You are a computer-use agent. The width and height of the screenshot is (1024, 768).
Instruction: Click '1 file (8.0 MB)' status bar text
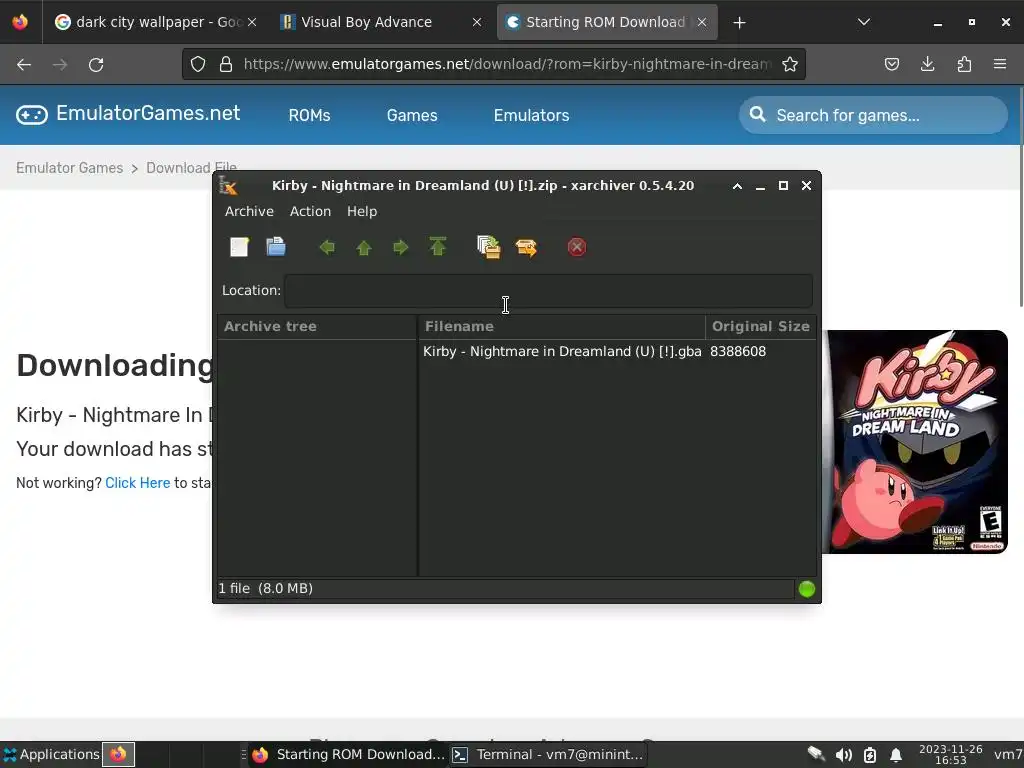[x=265, y=588]
